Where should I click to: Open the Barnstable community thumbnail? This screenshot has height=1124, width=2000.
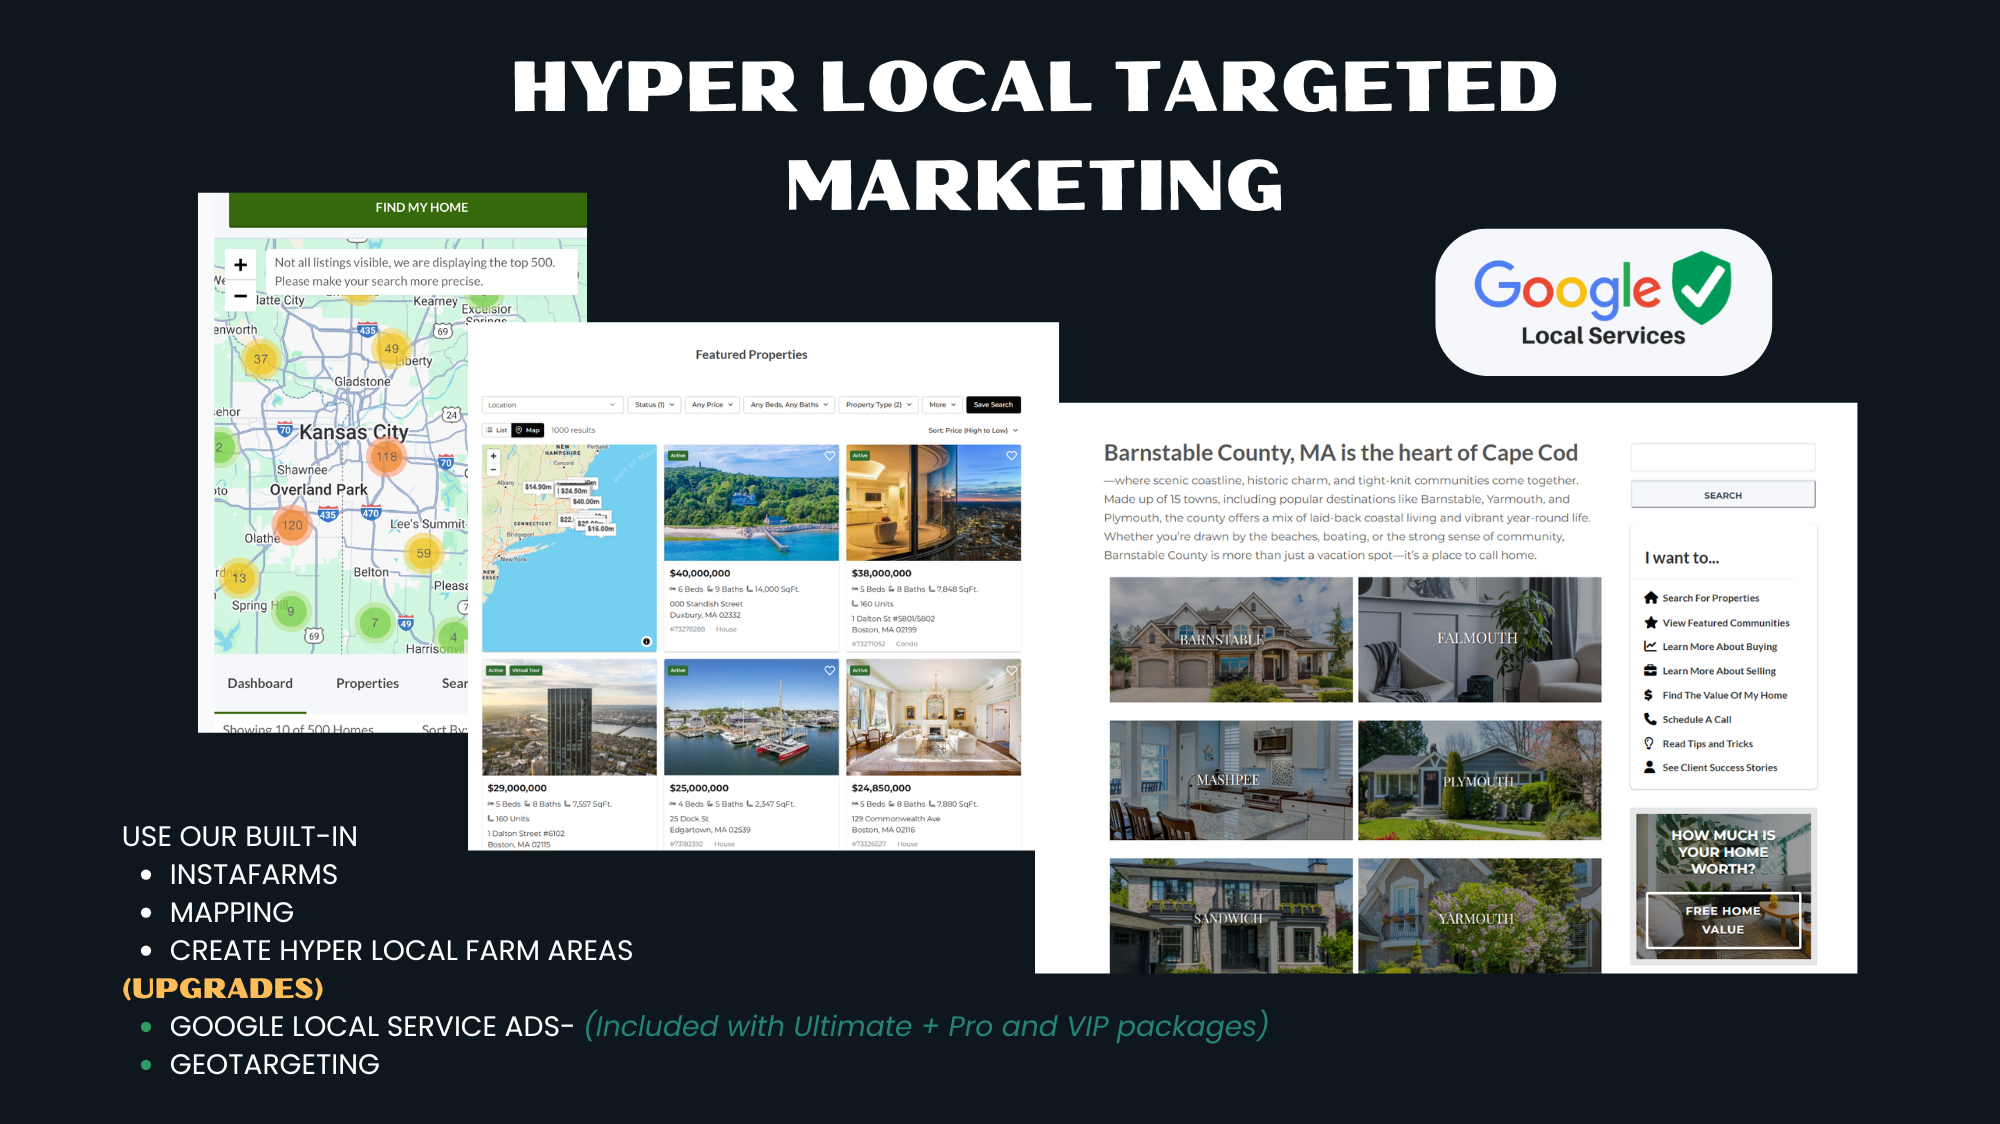[x=1231, y=639]
